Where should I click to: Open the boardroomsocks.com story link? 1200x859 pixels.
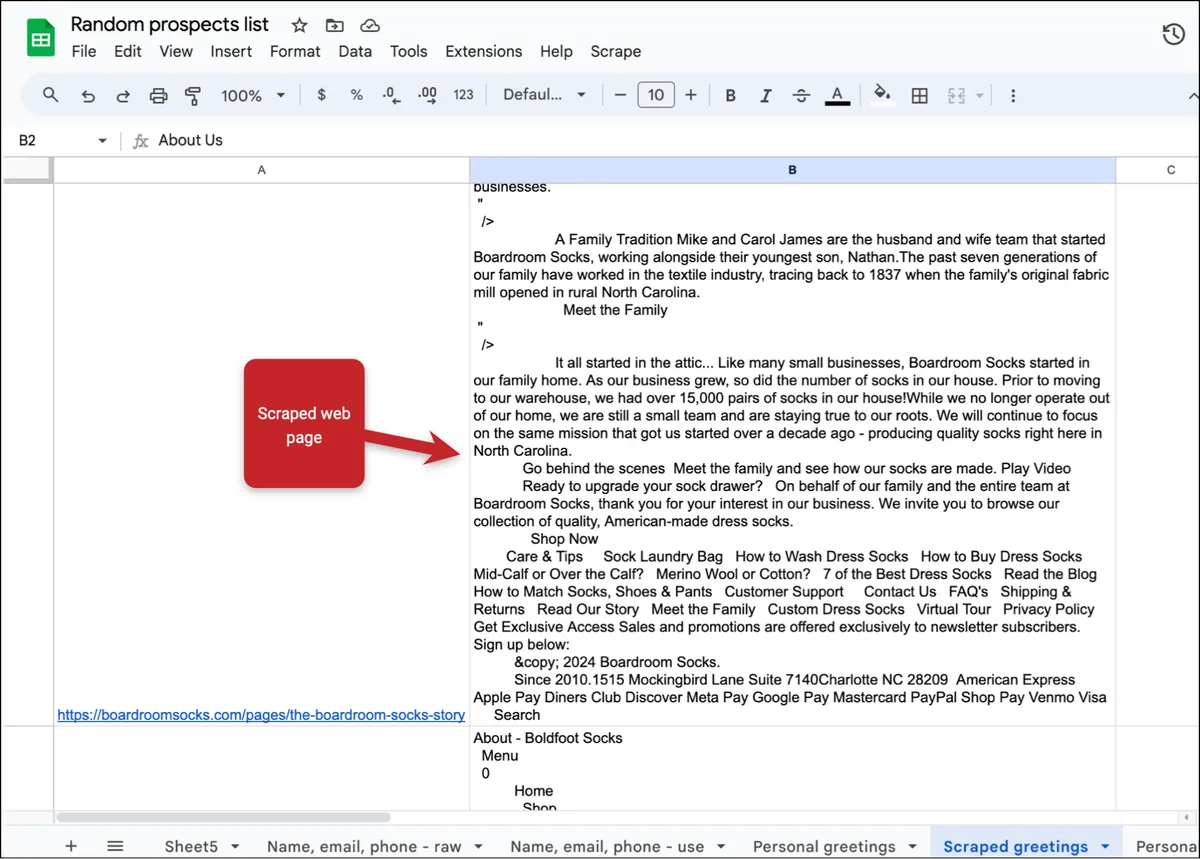261,715
